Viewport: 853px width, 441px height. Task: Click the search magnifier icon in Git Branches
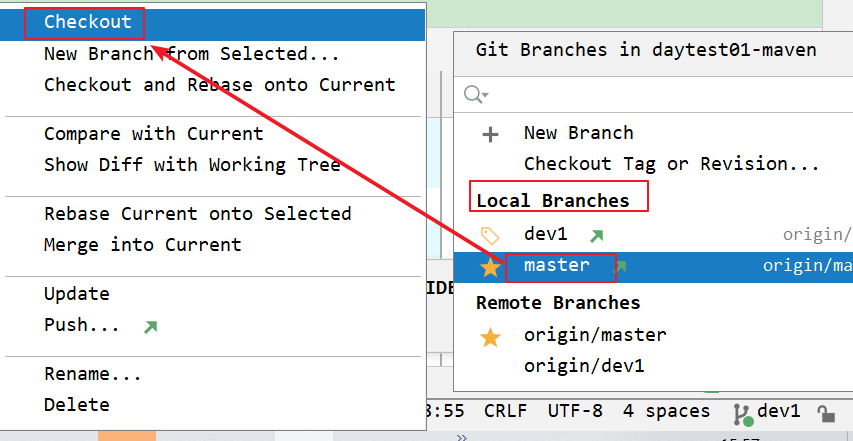pyautogui.click(x=474, y=95)
